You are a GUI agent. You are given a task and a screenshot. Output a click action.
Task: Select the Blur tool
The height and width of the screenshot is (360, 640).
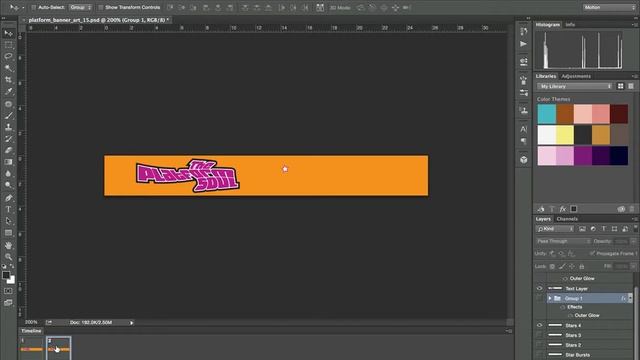[9, 174]
